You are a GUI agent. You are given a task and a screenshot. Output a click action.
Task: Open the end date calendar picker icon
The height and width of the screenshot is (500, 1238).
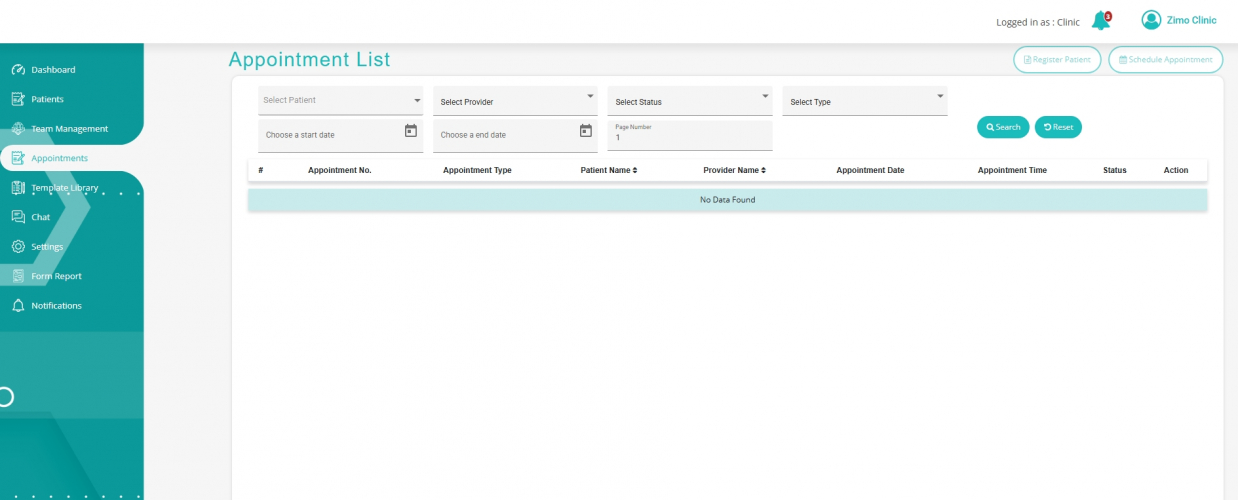[586, 131]
